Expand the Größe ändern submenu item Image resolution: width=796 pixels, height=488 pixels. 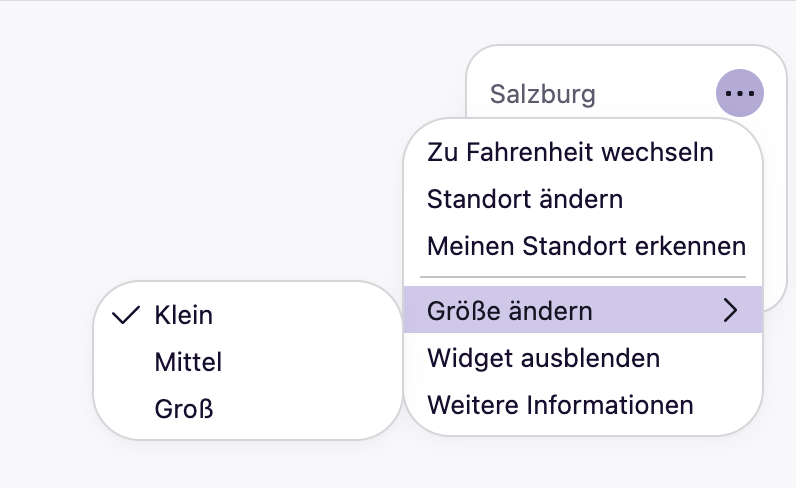(x=583, y=310)
